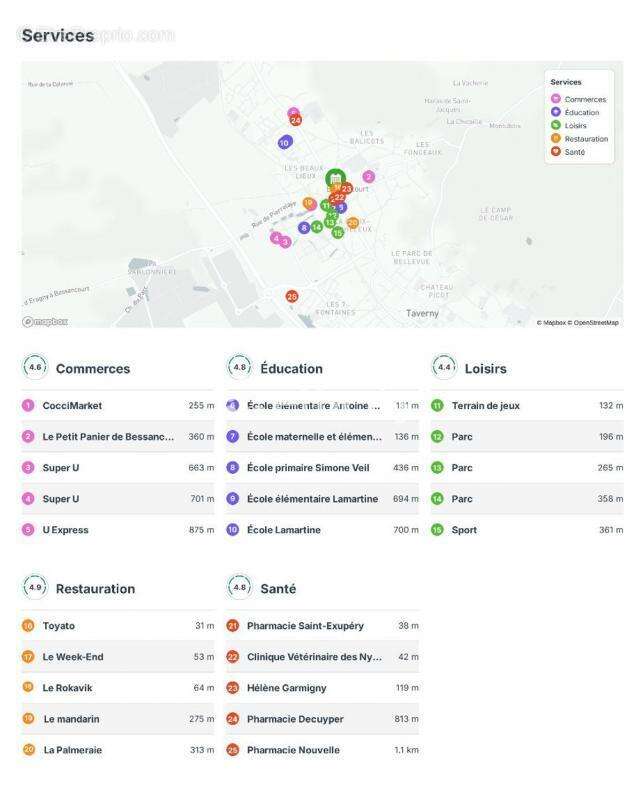The image size is (643, 800).
Task: Toggle Éducation in the map legend
Action: point(581,112)
